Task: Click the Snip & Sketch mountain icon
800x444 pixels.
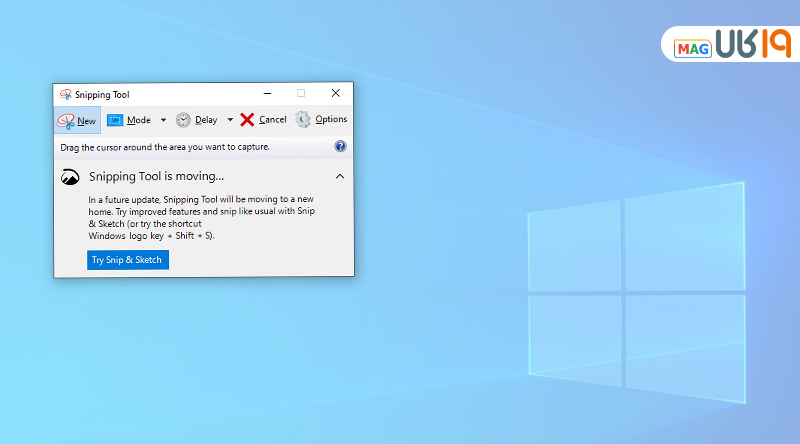Action: tap(70, 177)
